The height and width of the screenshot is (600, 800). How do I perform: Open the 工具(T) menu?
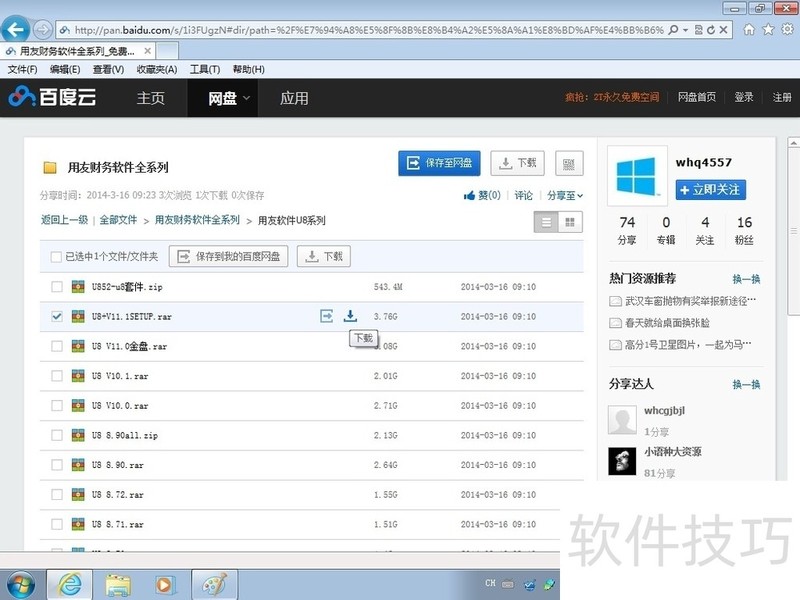[204, 69]
